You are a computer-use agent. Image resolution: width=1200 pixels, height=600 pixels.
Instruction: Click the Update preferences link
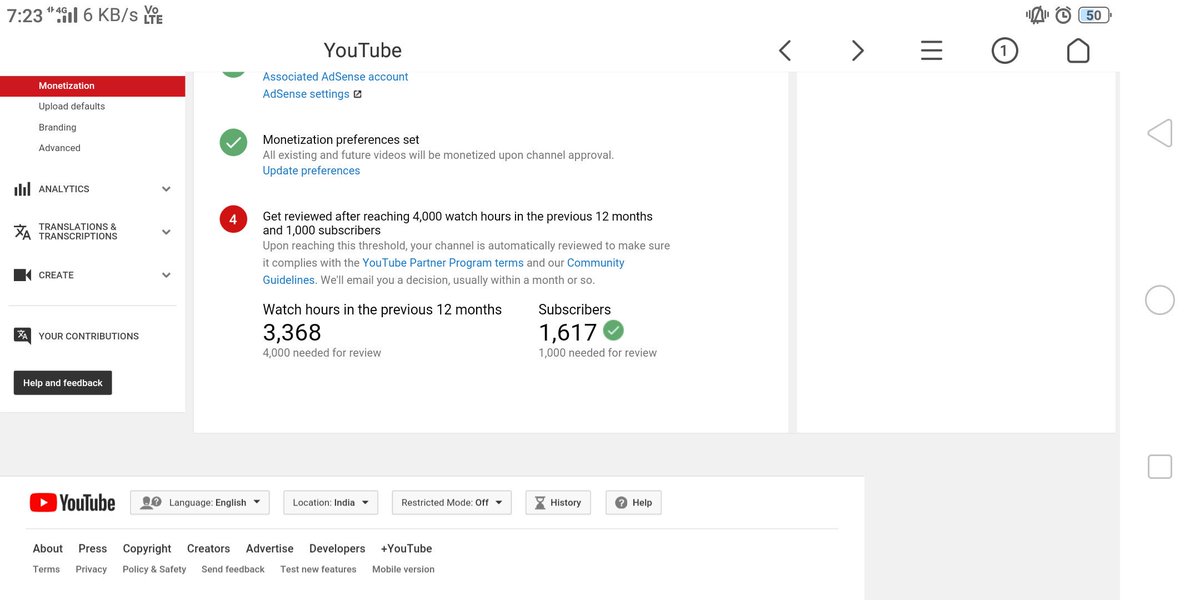pyautogui.click(x=311, y=171)
